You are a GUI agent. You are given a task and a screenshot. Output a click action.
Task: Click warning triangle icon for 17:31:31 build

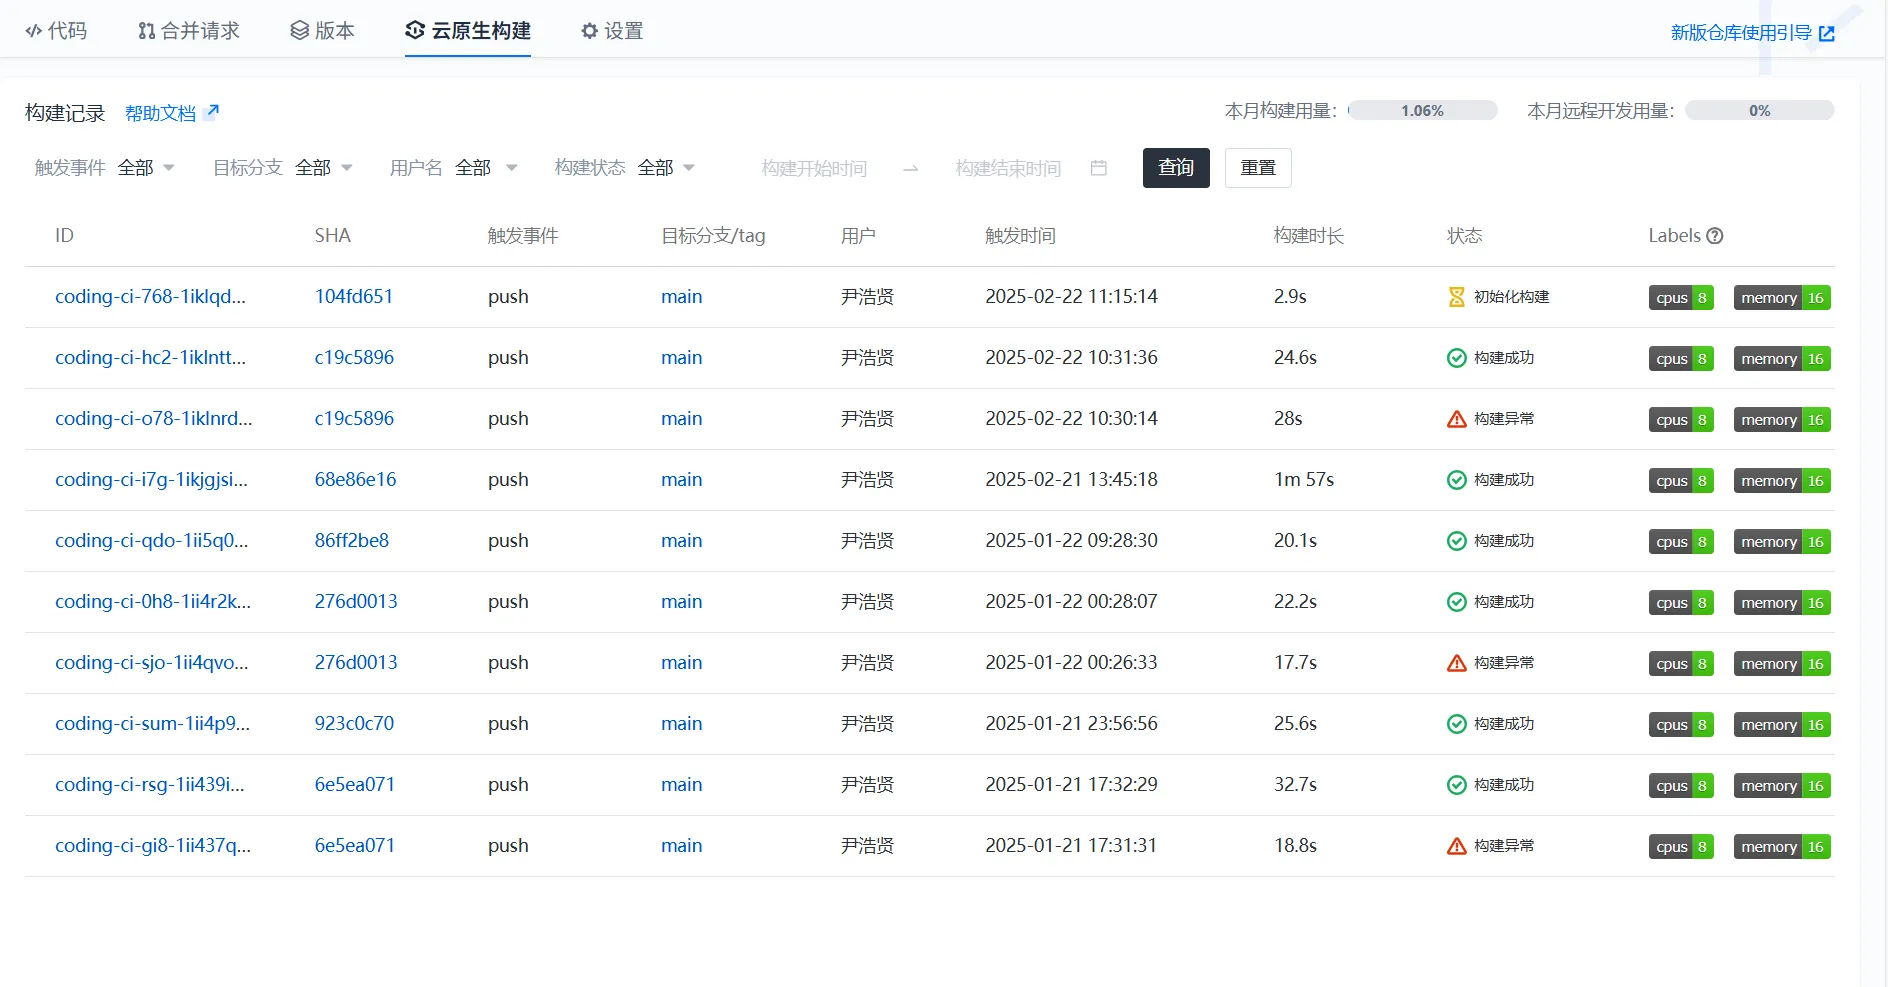coord(1457,846)
